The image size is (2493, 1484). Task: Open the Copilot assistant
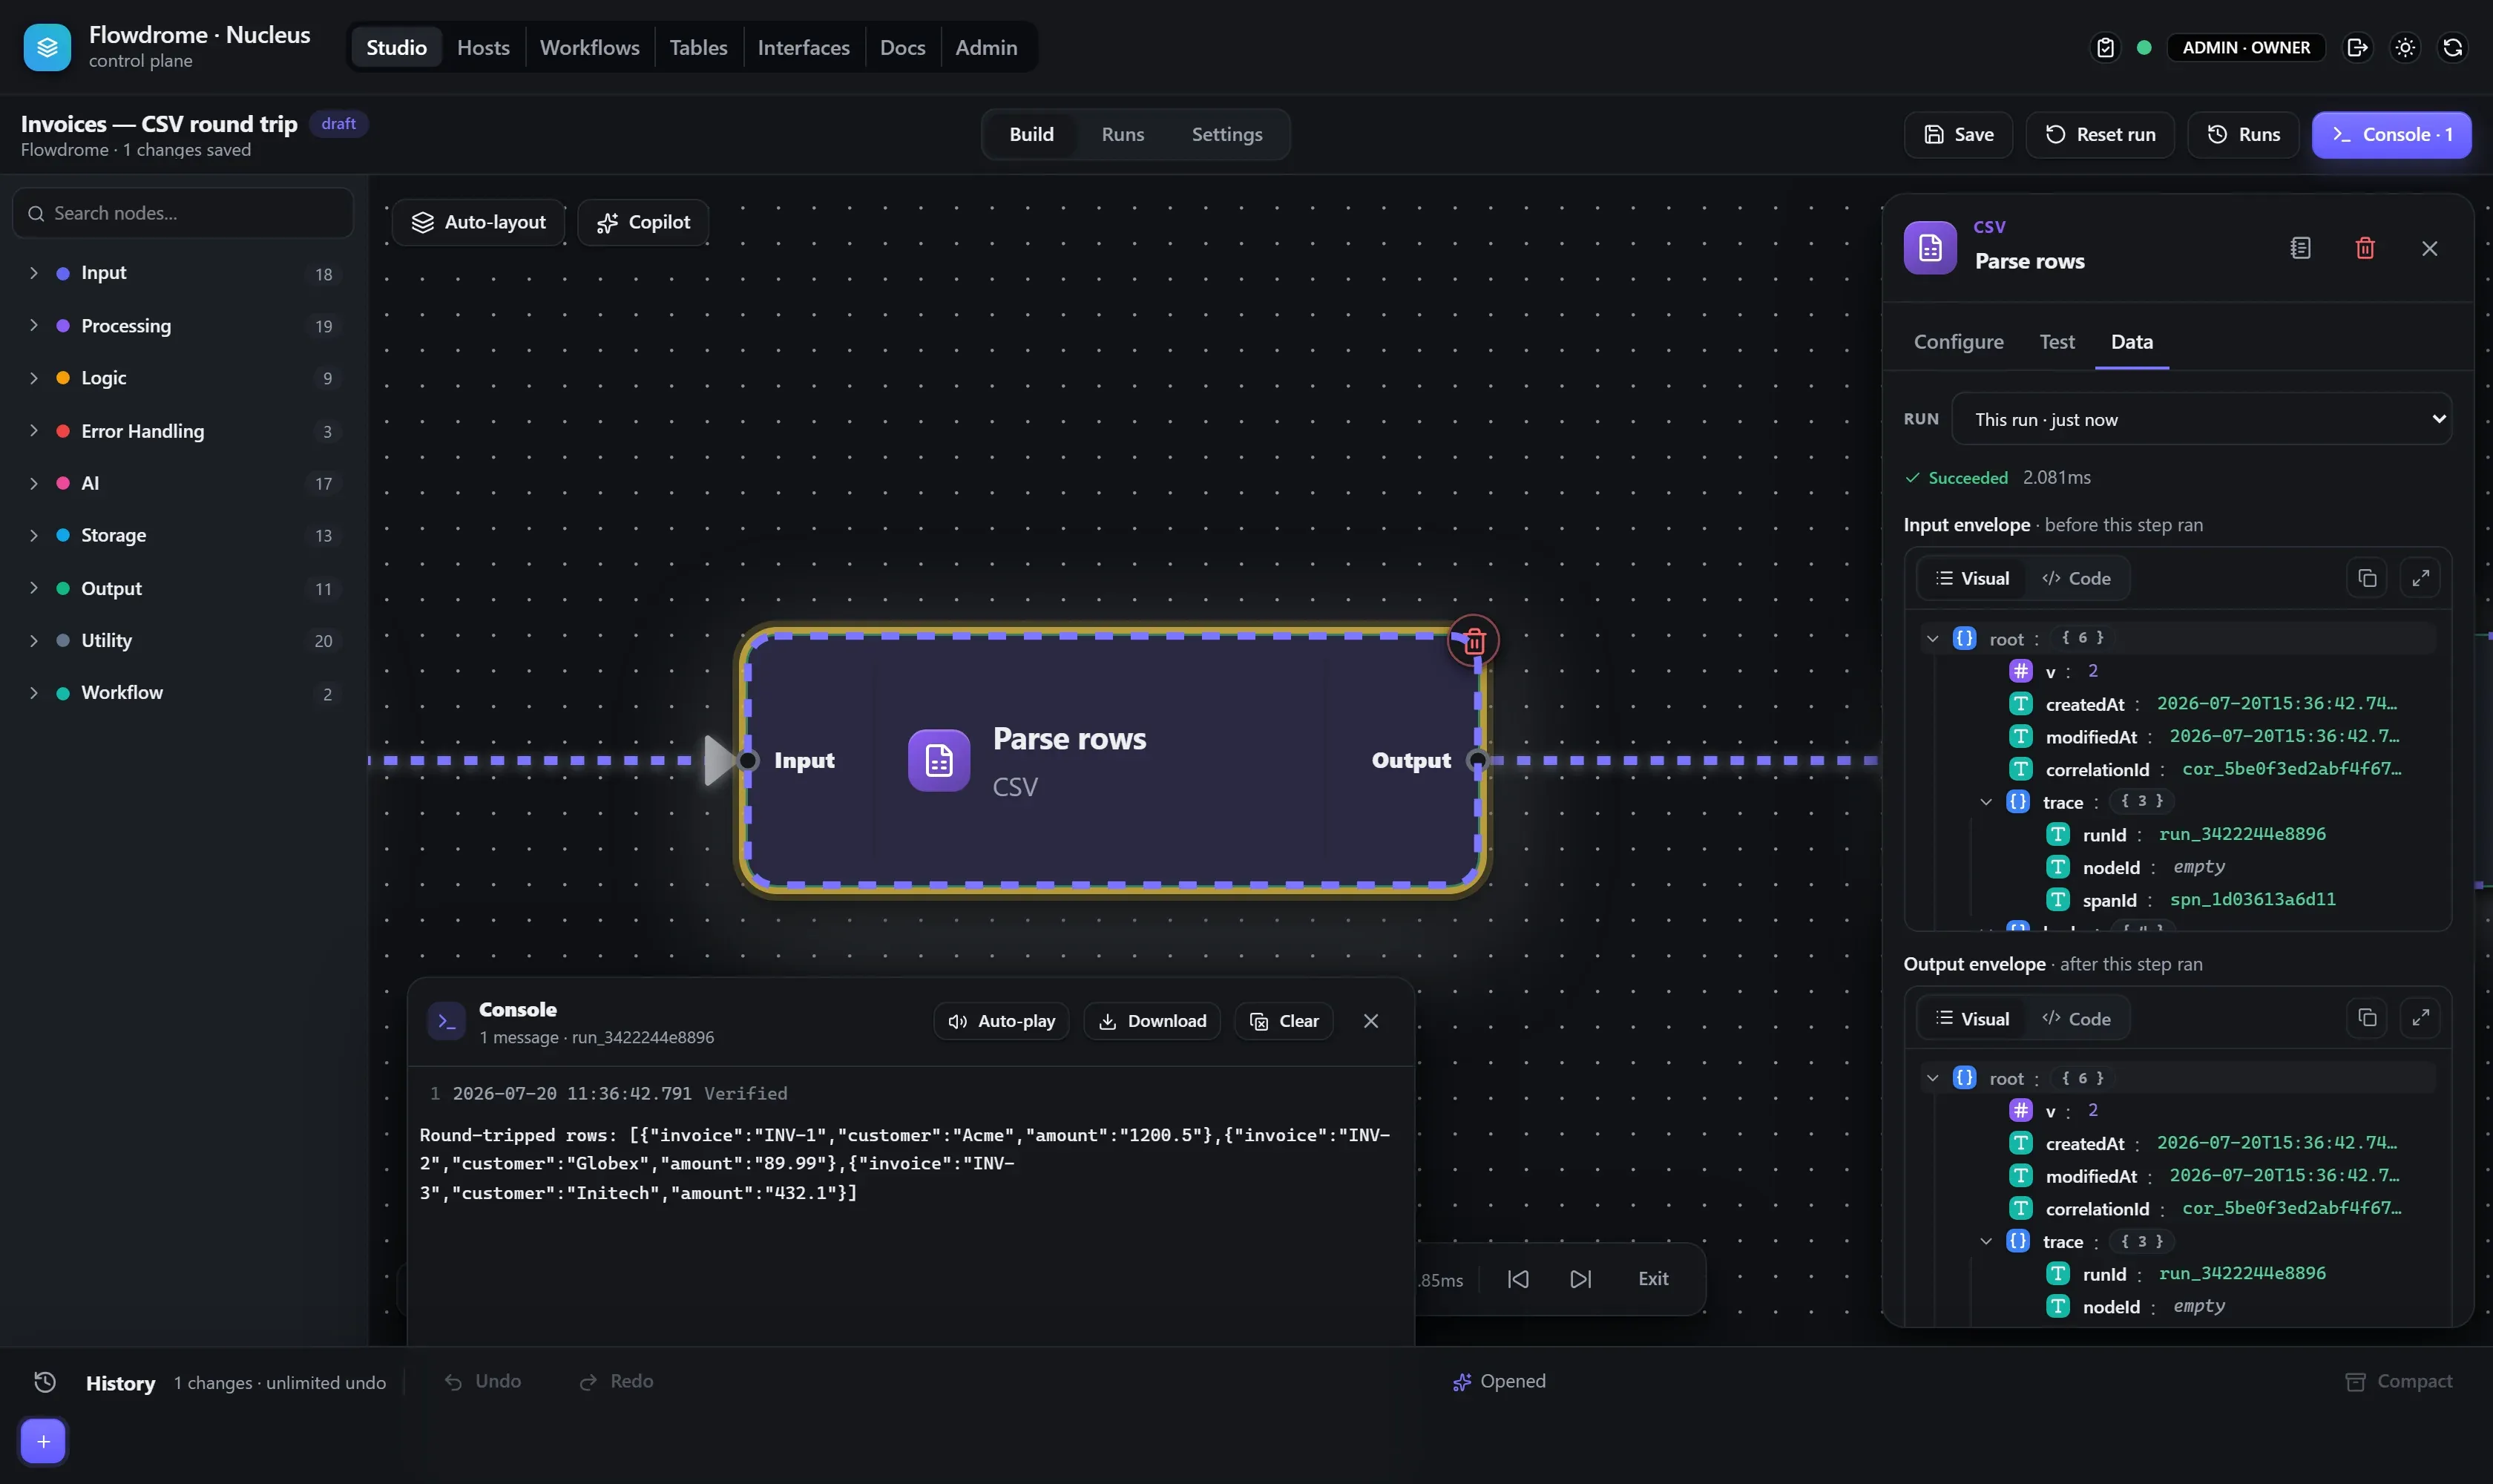[643, 222]
